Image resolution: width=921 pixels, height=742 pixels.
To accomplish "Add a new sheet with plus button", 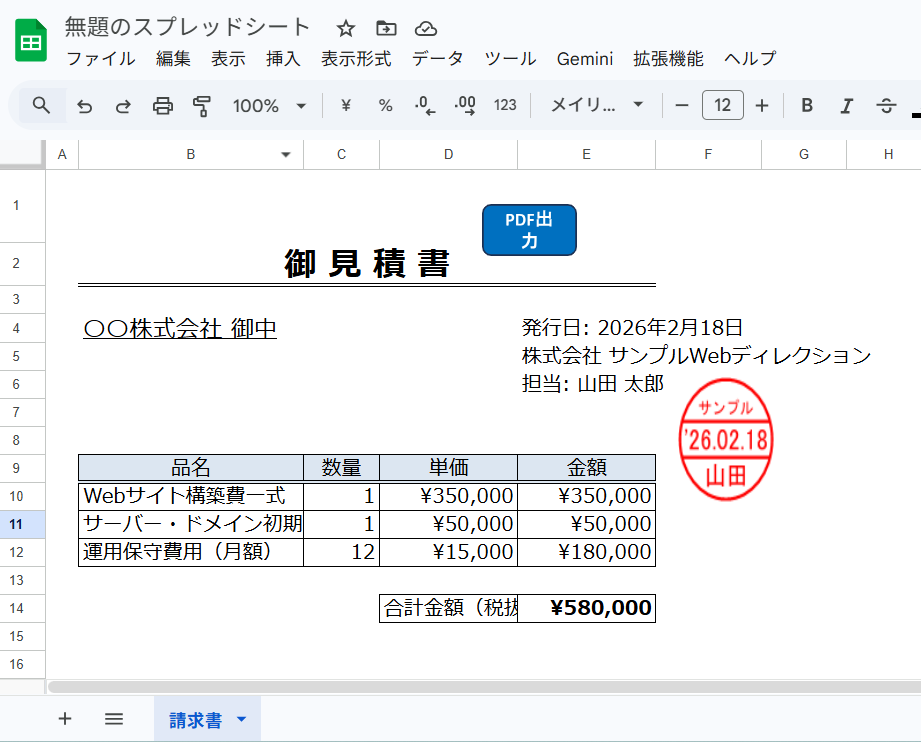I will pyautogui.click(x=65, y=719).
